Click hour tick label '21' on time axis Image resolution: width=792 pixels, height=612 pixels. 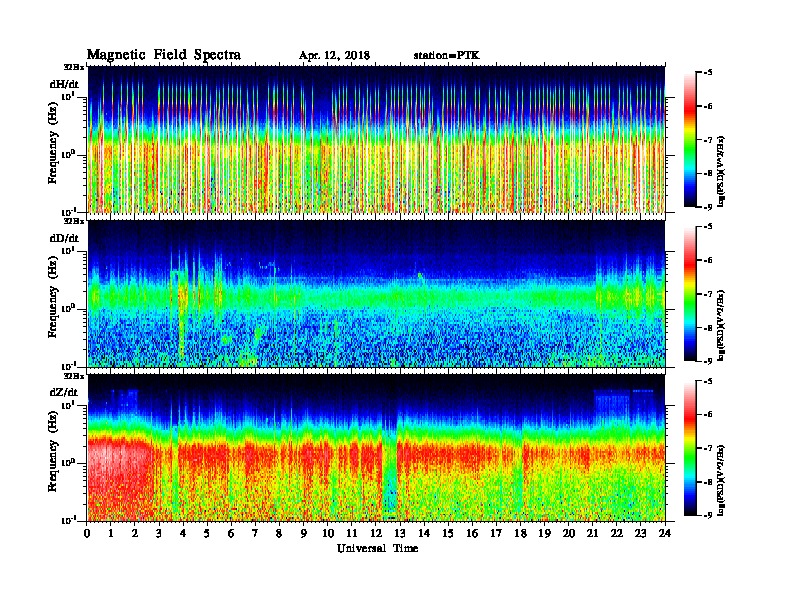pyautogui.click(x=592, y=533)
